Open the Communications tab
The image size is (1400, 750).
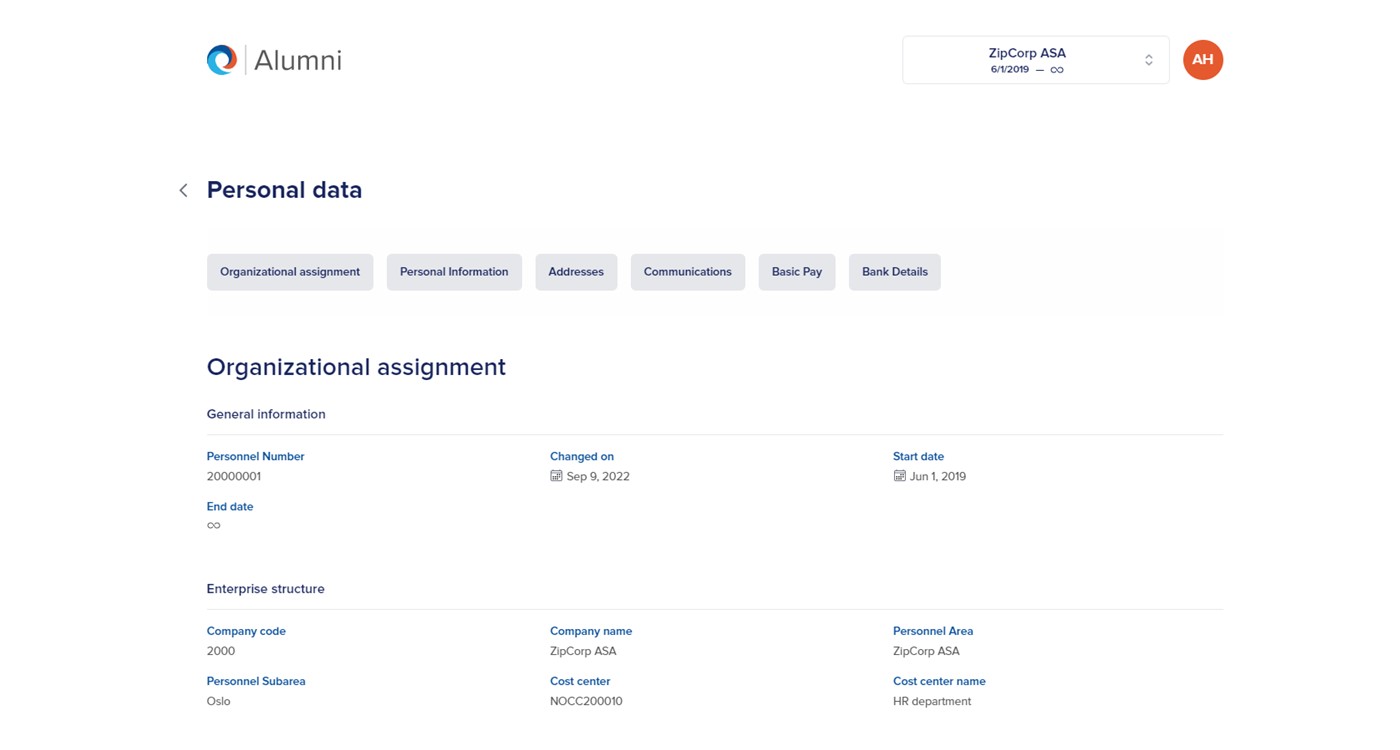687,272
